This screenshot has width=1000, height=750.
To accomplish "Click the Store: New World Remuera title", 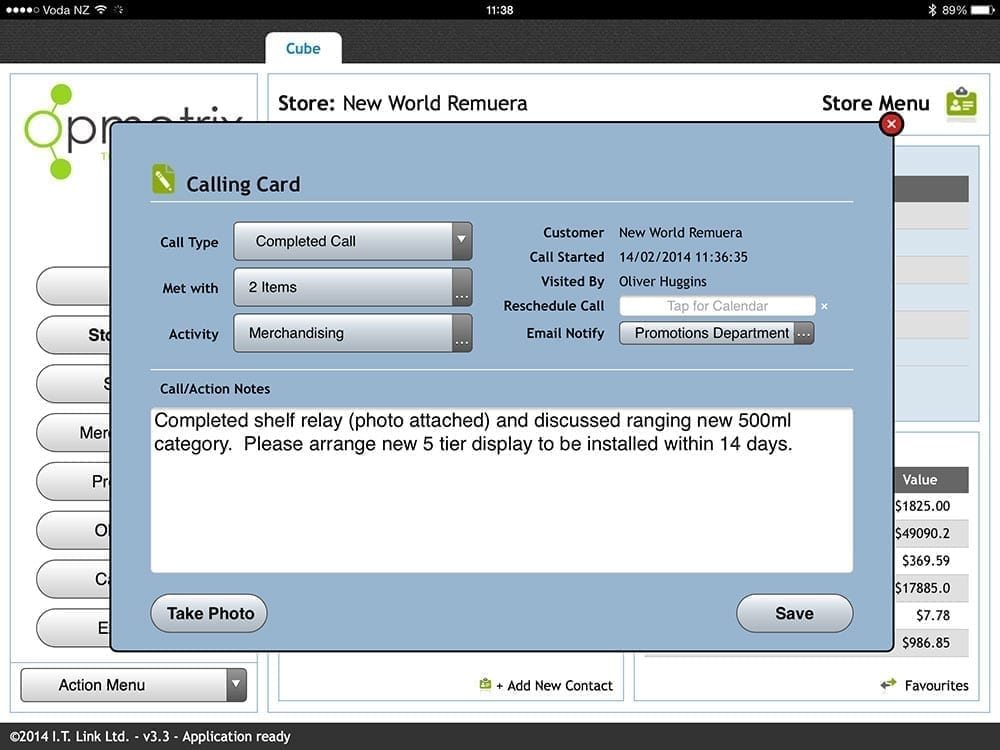I will click(x=402, y=103).
